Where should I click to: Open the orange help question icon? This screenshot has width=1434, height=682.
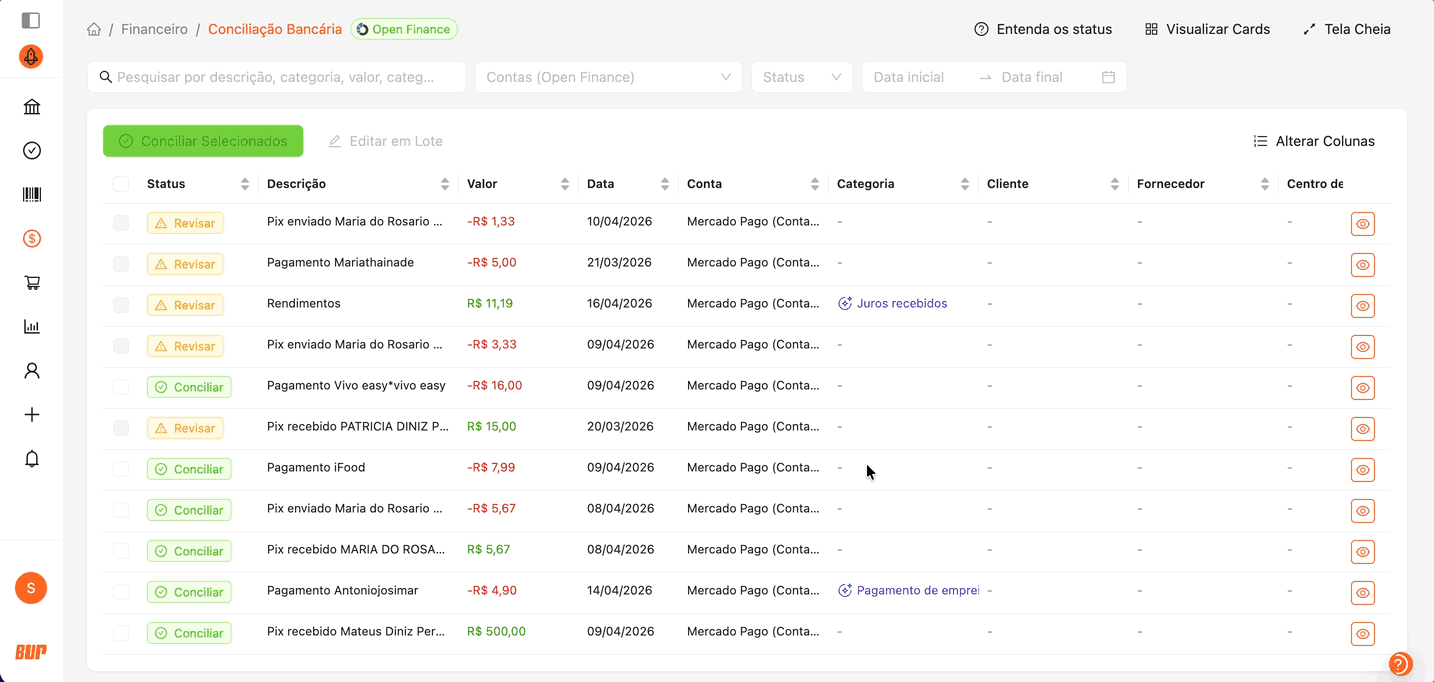point(1400,664)
